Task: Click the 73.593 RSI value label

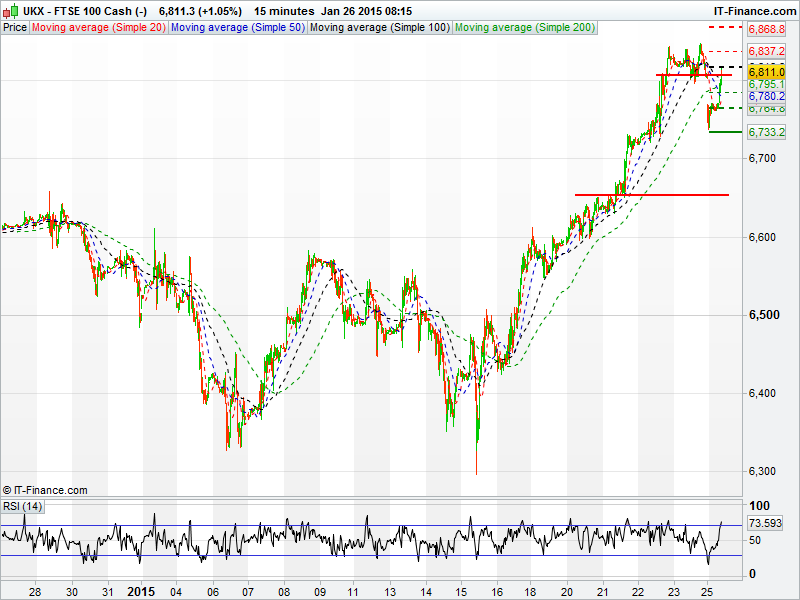Action: (765, 523)
